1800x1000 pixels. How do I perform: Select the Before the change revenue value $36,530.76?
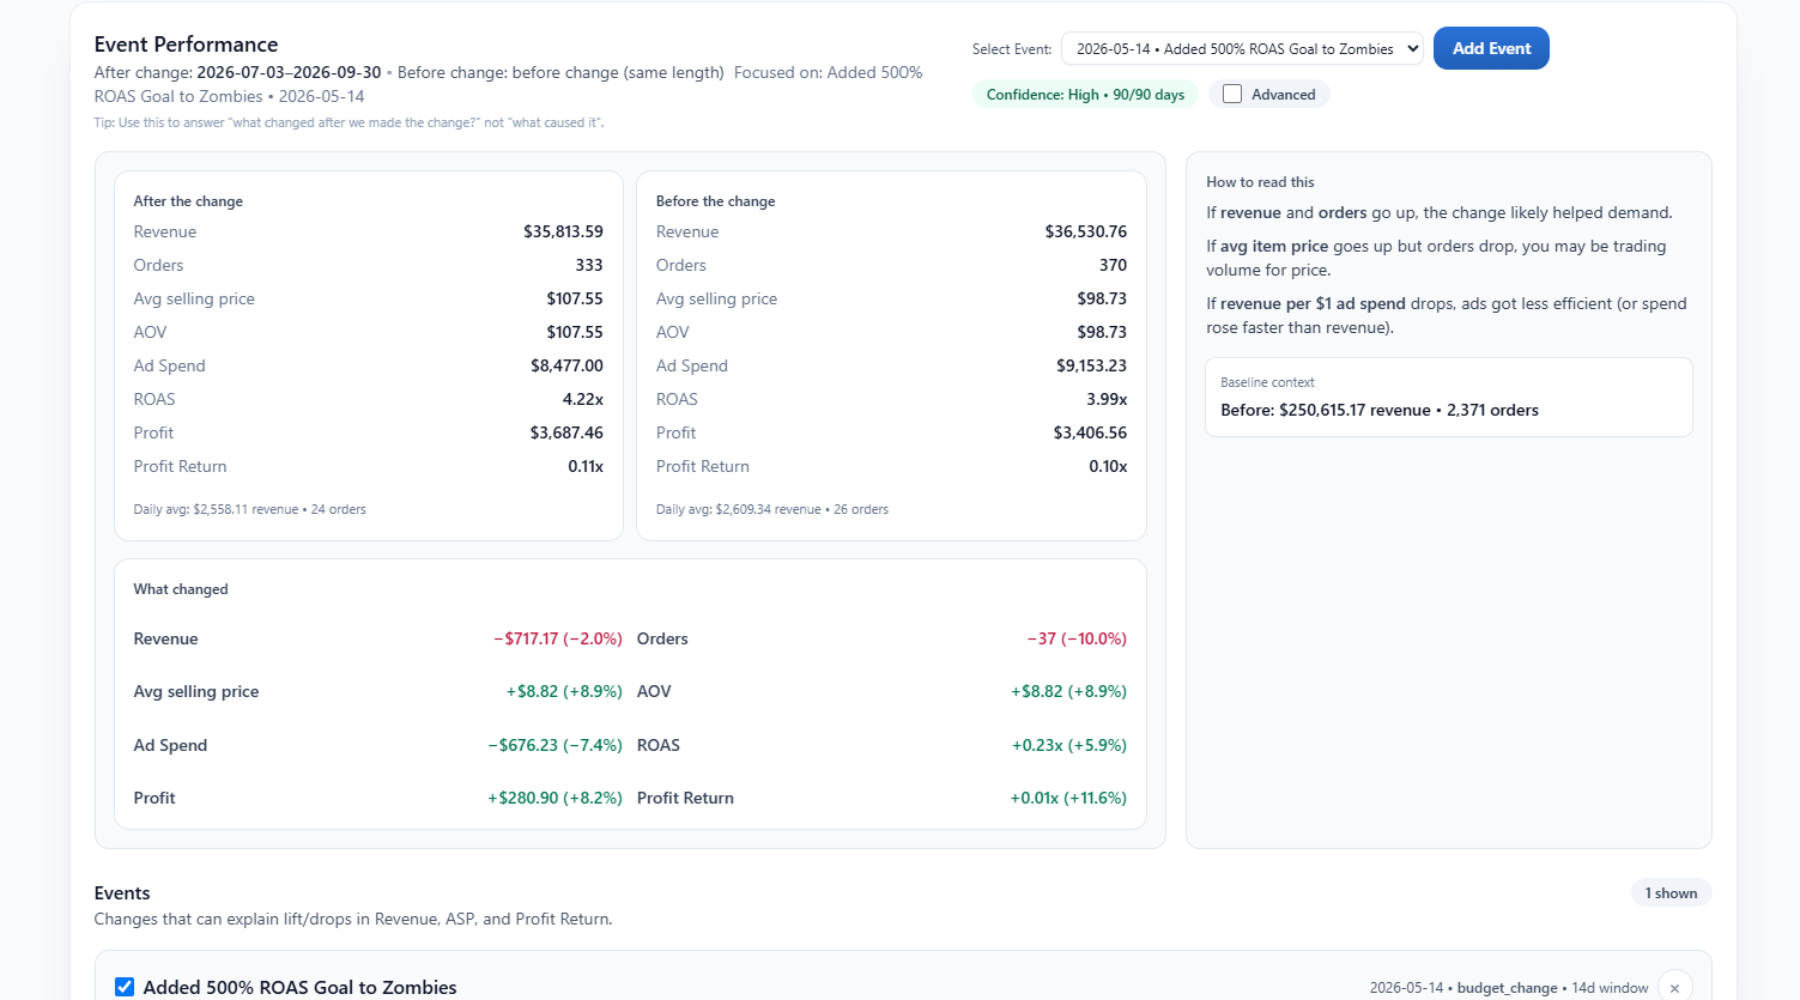coord(1086,231)
